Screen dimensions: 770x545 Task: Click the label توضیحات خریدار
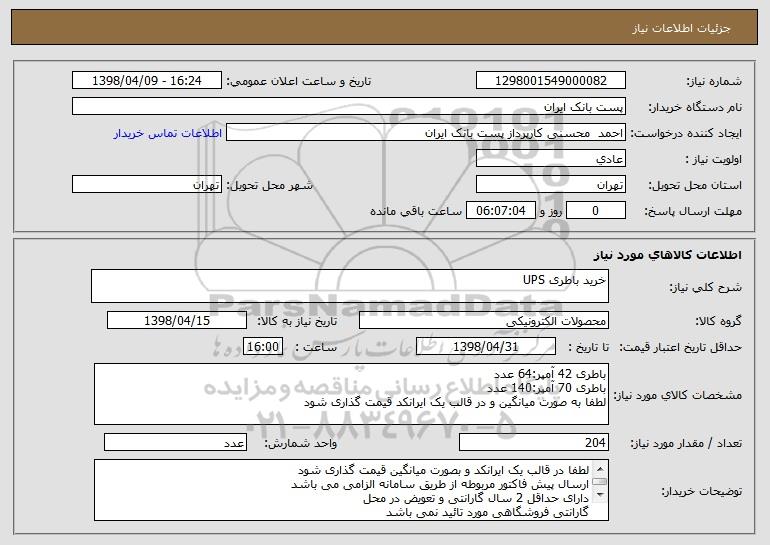[x=701, y=491]
